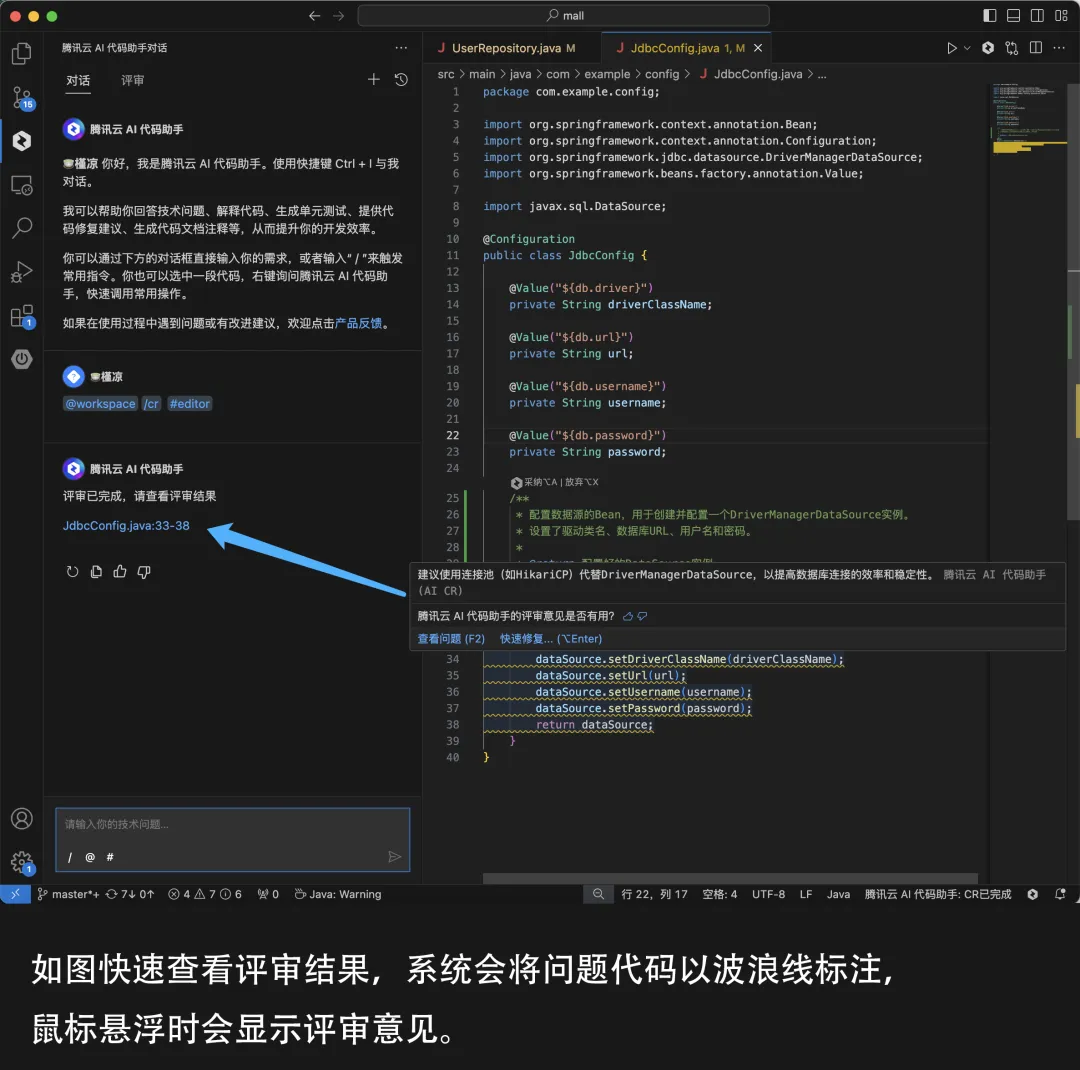Click AI assistant icon in editor toolbar
The image size is (1080, 1070).
coord(988,48)
